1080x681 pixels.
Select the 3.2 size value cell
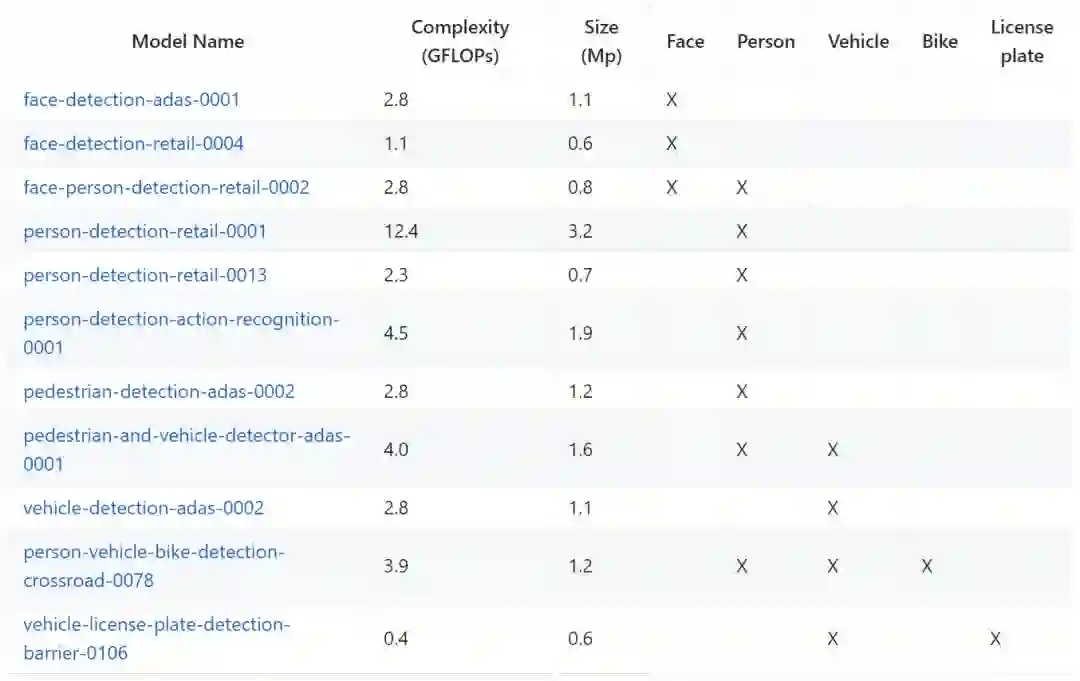click(x=580, y=232)
